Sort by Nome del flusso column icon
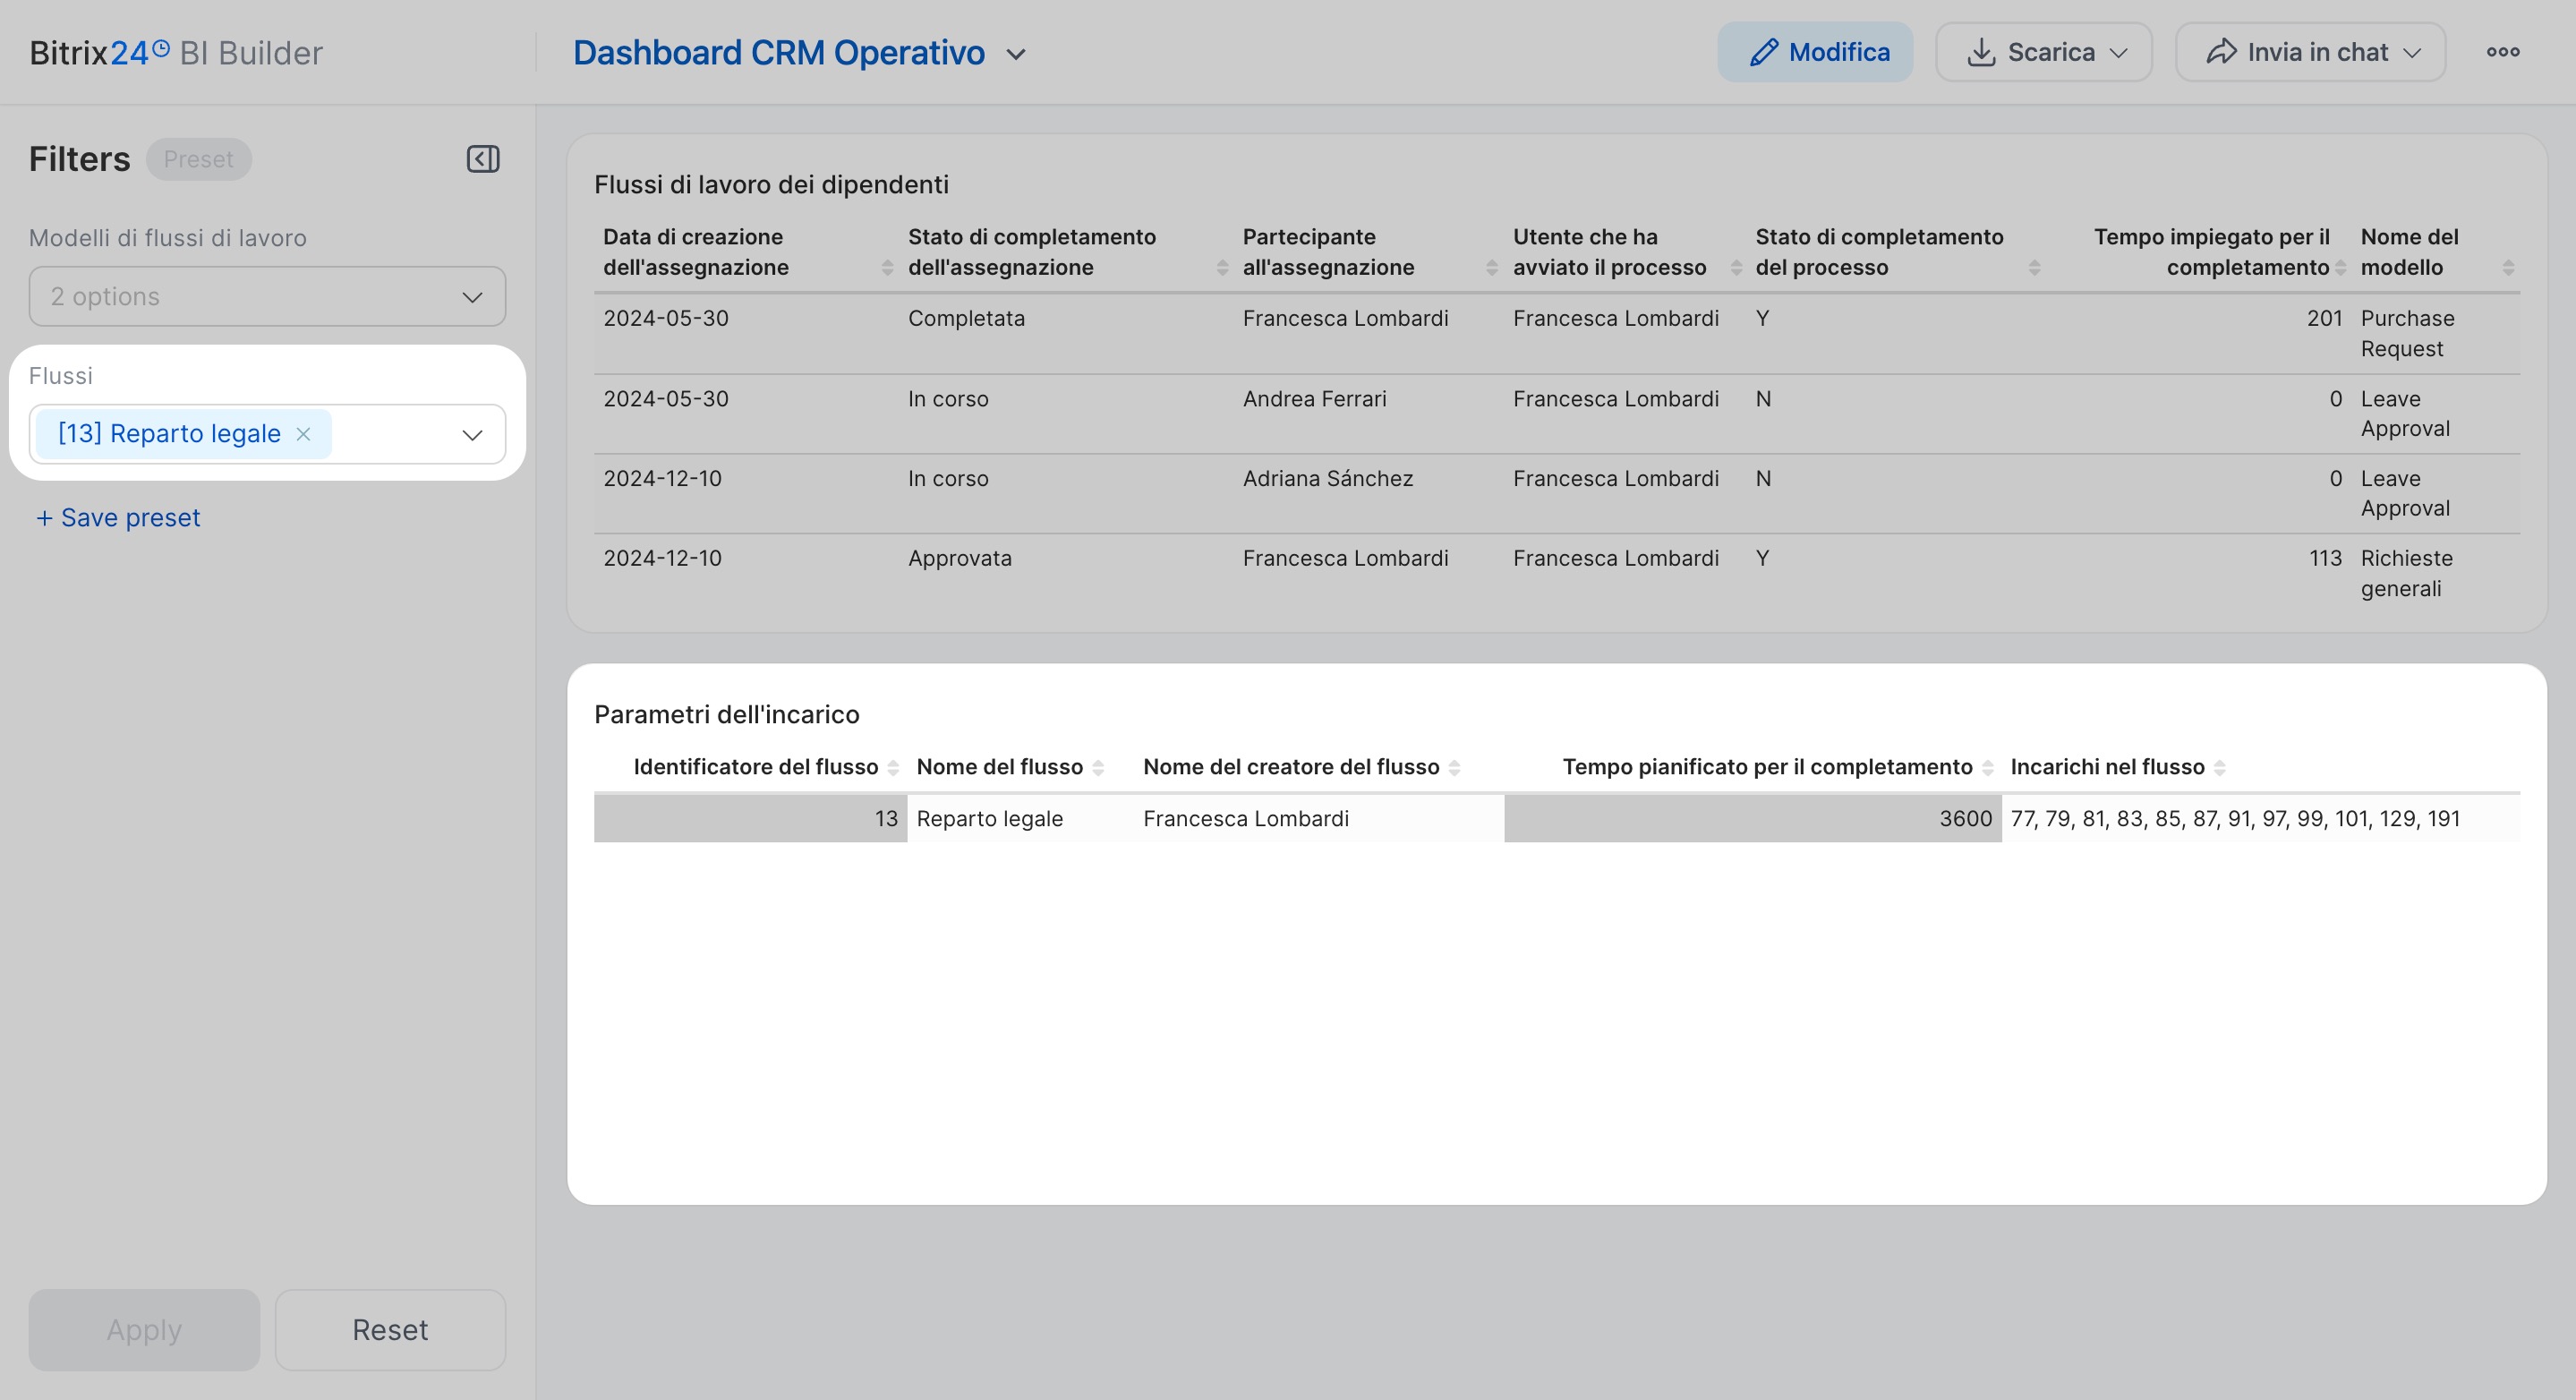The height and width of the screenshot is (1400, 2576). (1098, 768)
